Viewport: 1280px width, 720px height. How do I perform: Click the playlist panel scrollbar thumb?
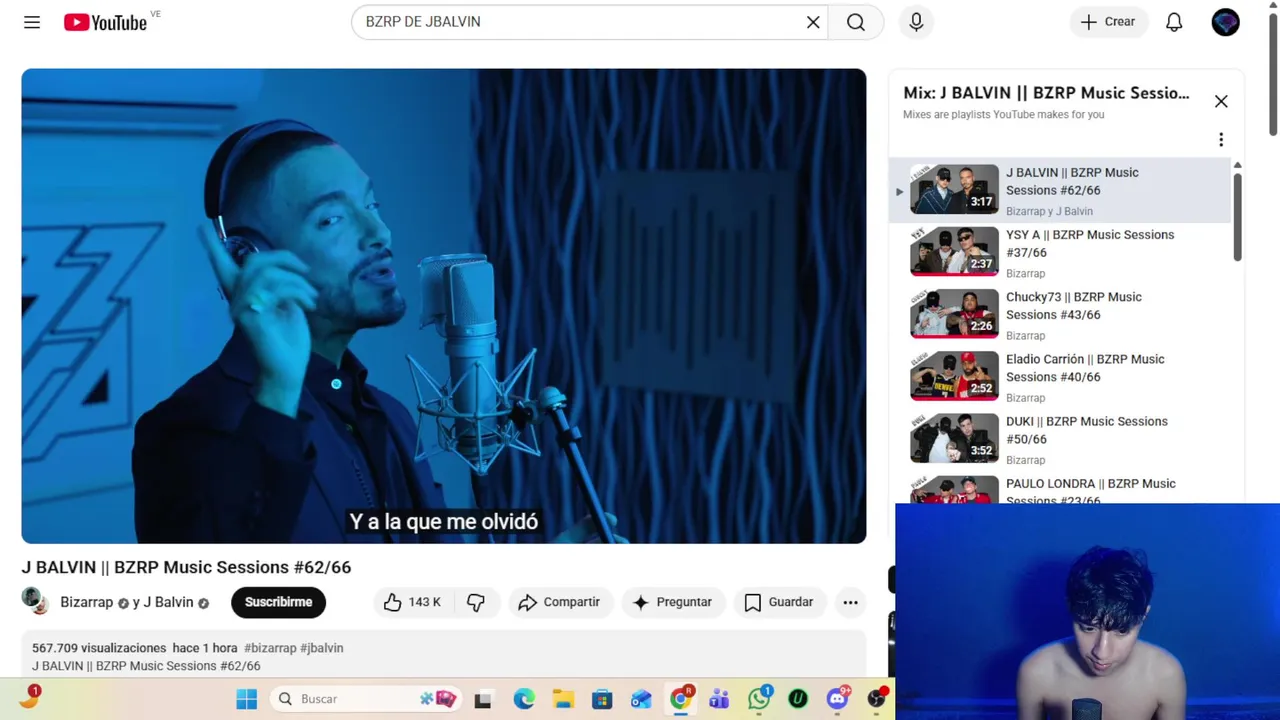click(1237, 215)
